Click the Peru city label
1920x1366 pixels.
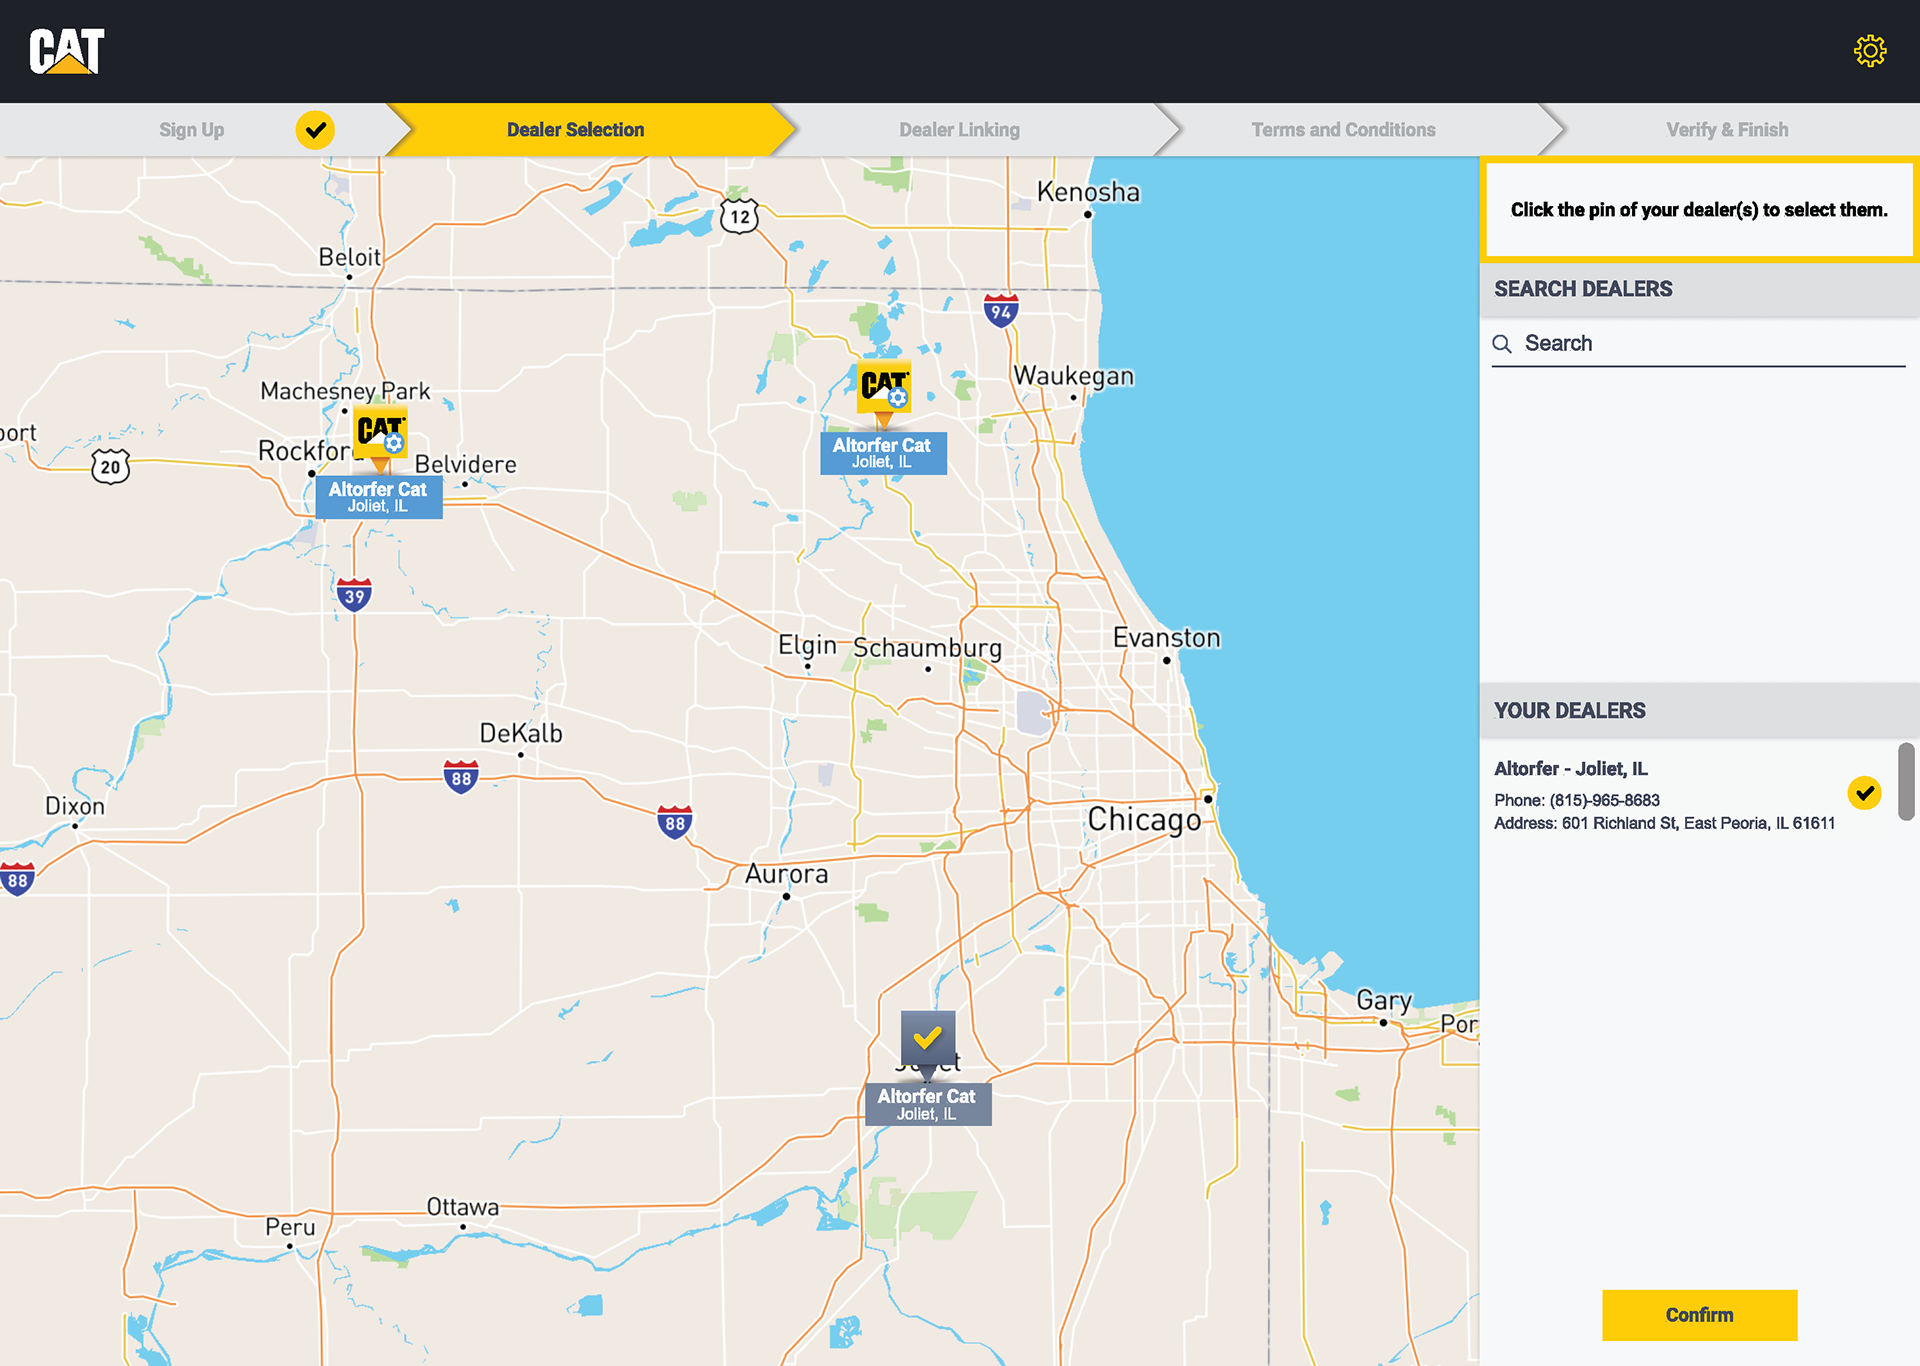[x=290, y=1227]
